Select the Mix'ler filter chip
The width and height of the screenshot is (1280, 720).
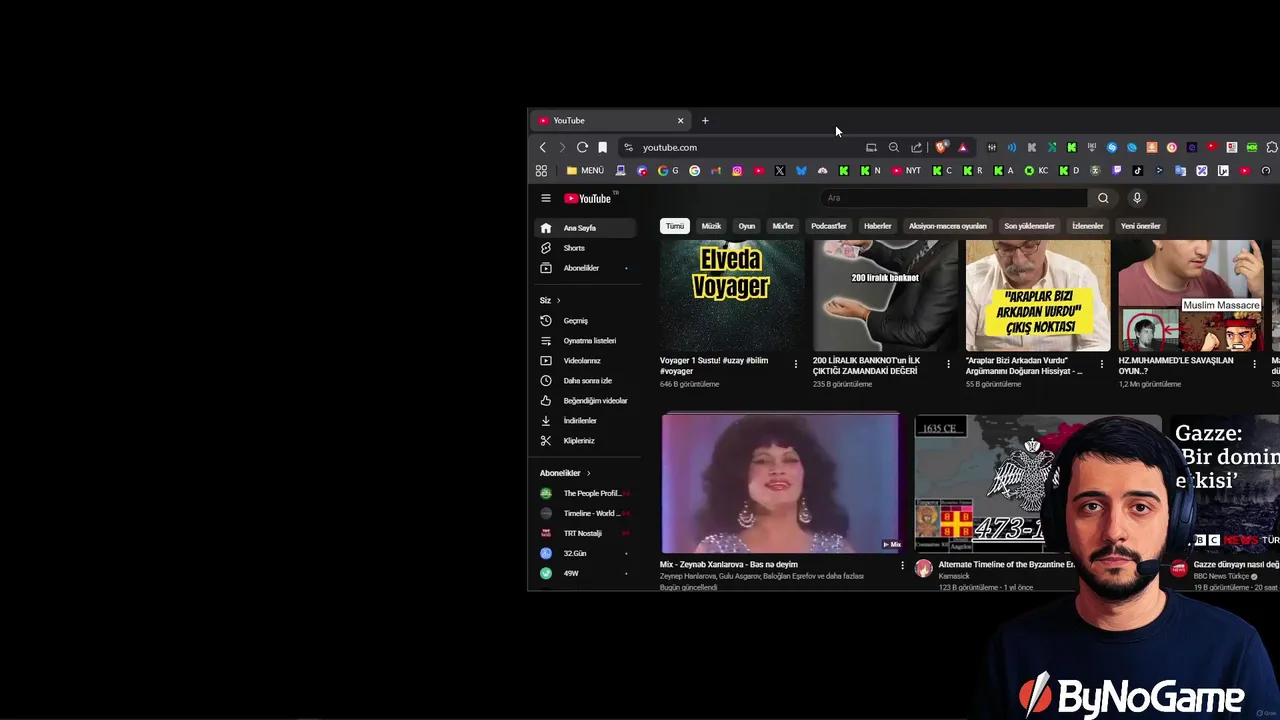[x=783, y=226]
